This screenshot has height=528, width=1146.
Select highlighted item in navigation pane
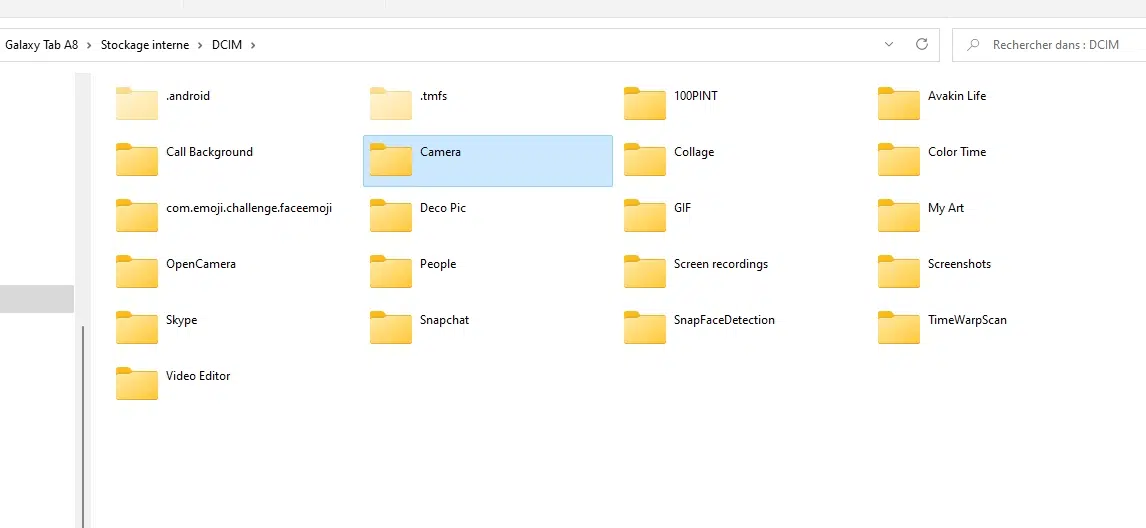pos(37,299)
